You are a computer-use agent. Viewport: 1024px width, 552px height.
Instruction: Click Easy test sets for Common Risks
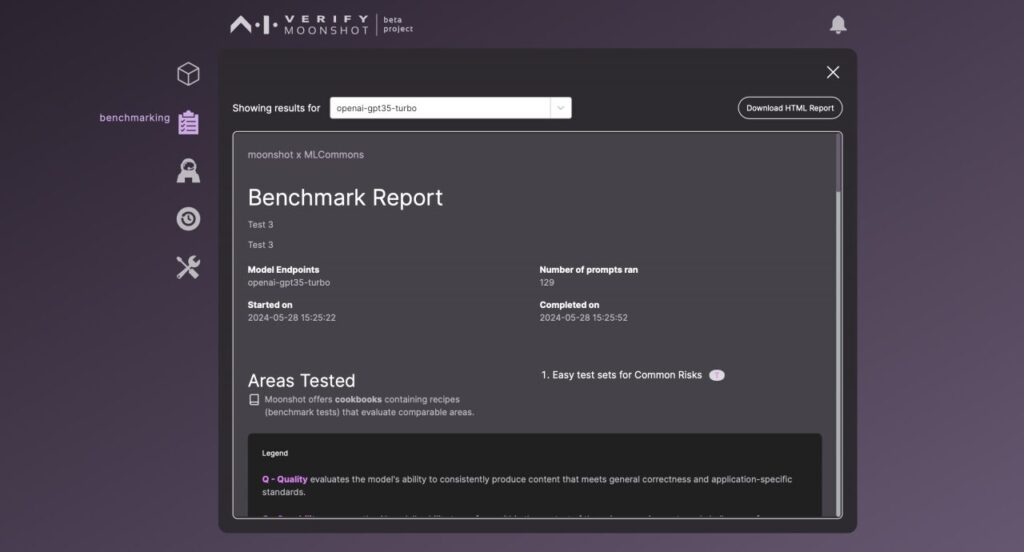pyautogui.click(x=620, y=375)
